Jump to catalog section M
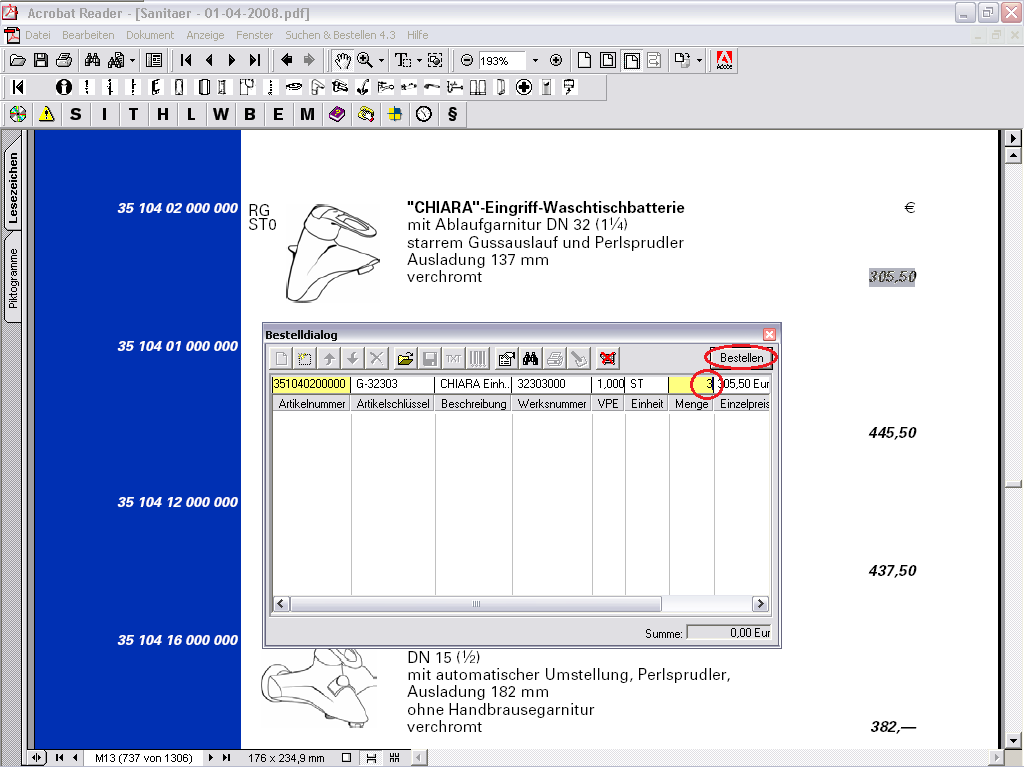 click(308, 114)
